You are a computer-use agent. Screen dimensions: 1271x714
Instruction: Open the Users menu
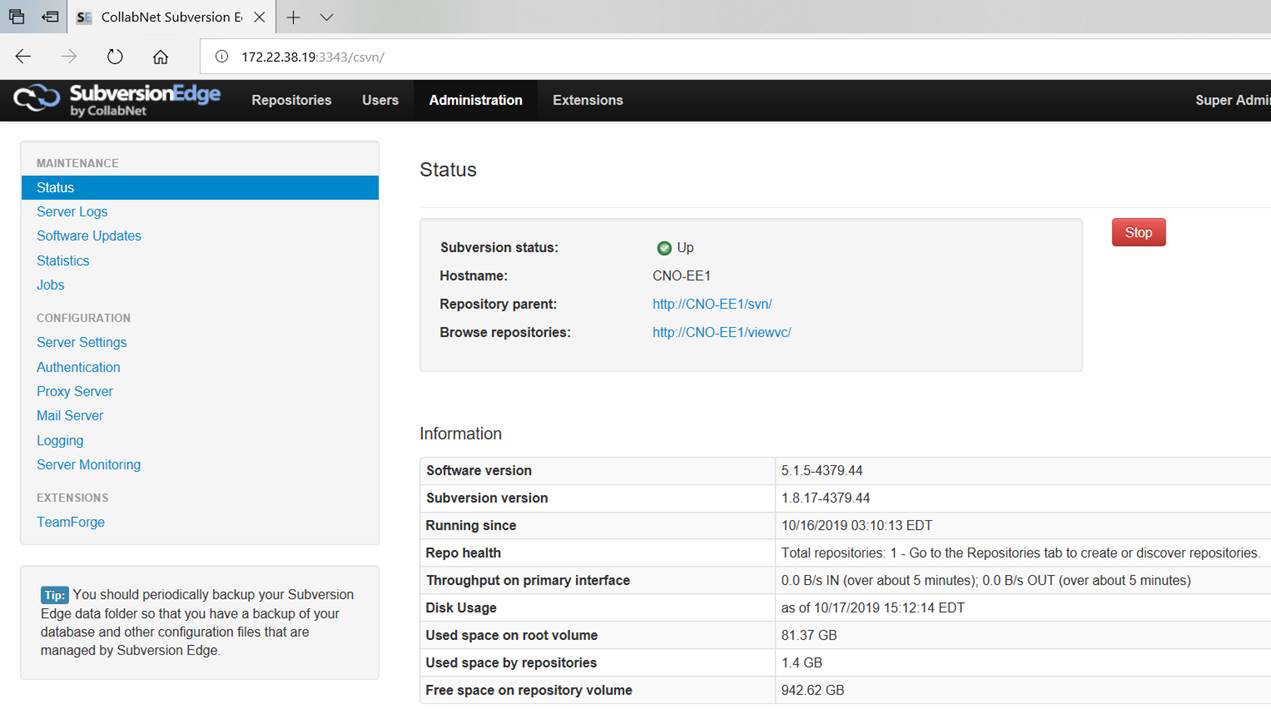tap(380, 100)
